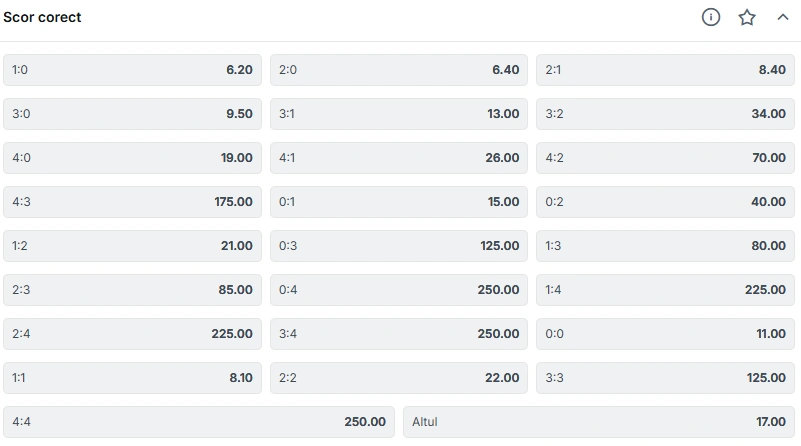Choose the 4:4 score at 250.00
The image size is (801, 446).
199,421
